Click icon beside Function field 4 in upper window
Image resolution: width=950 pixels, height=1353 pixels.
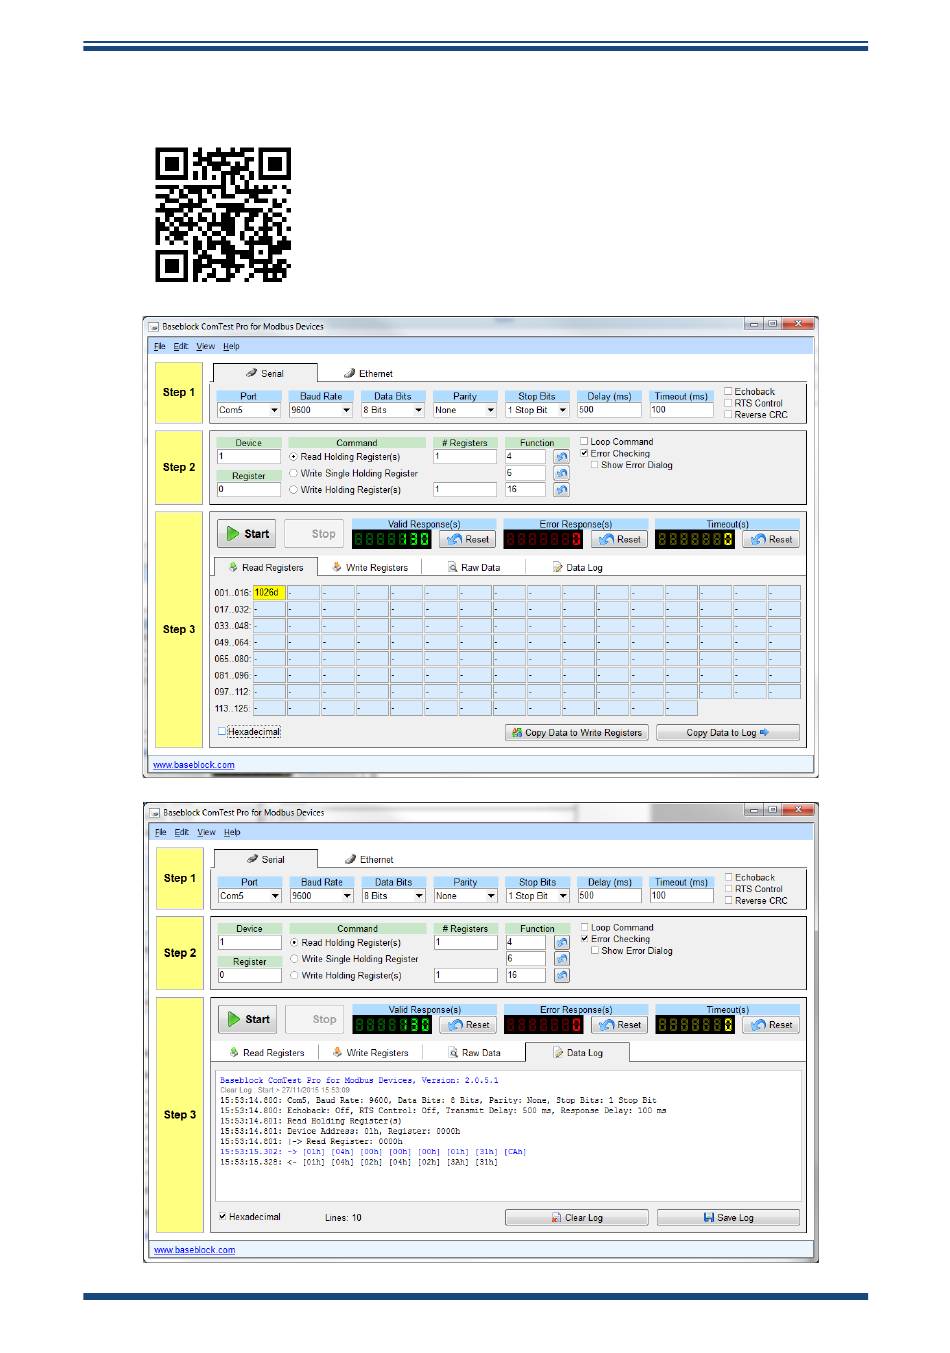[561, 457]
